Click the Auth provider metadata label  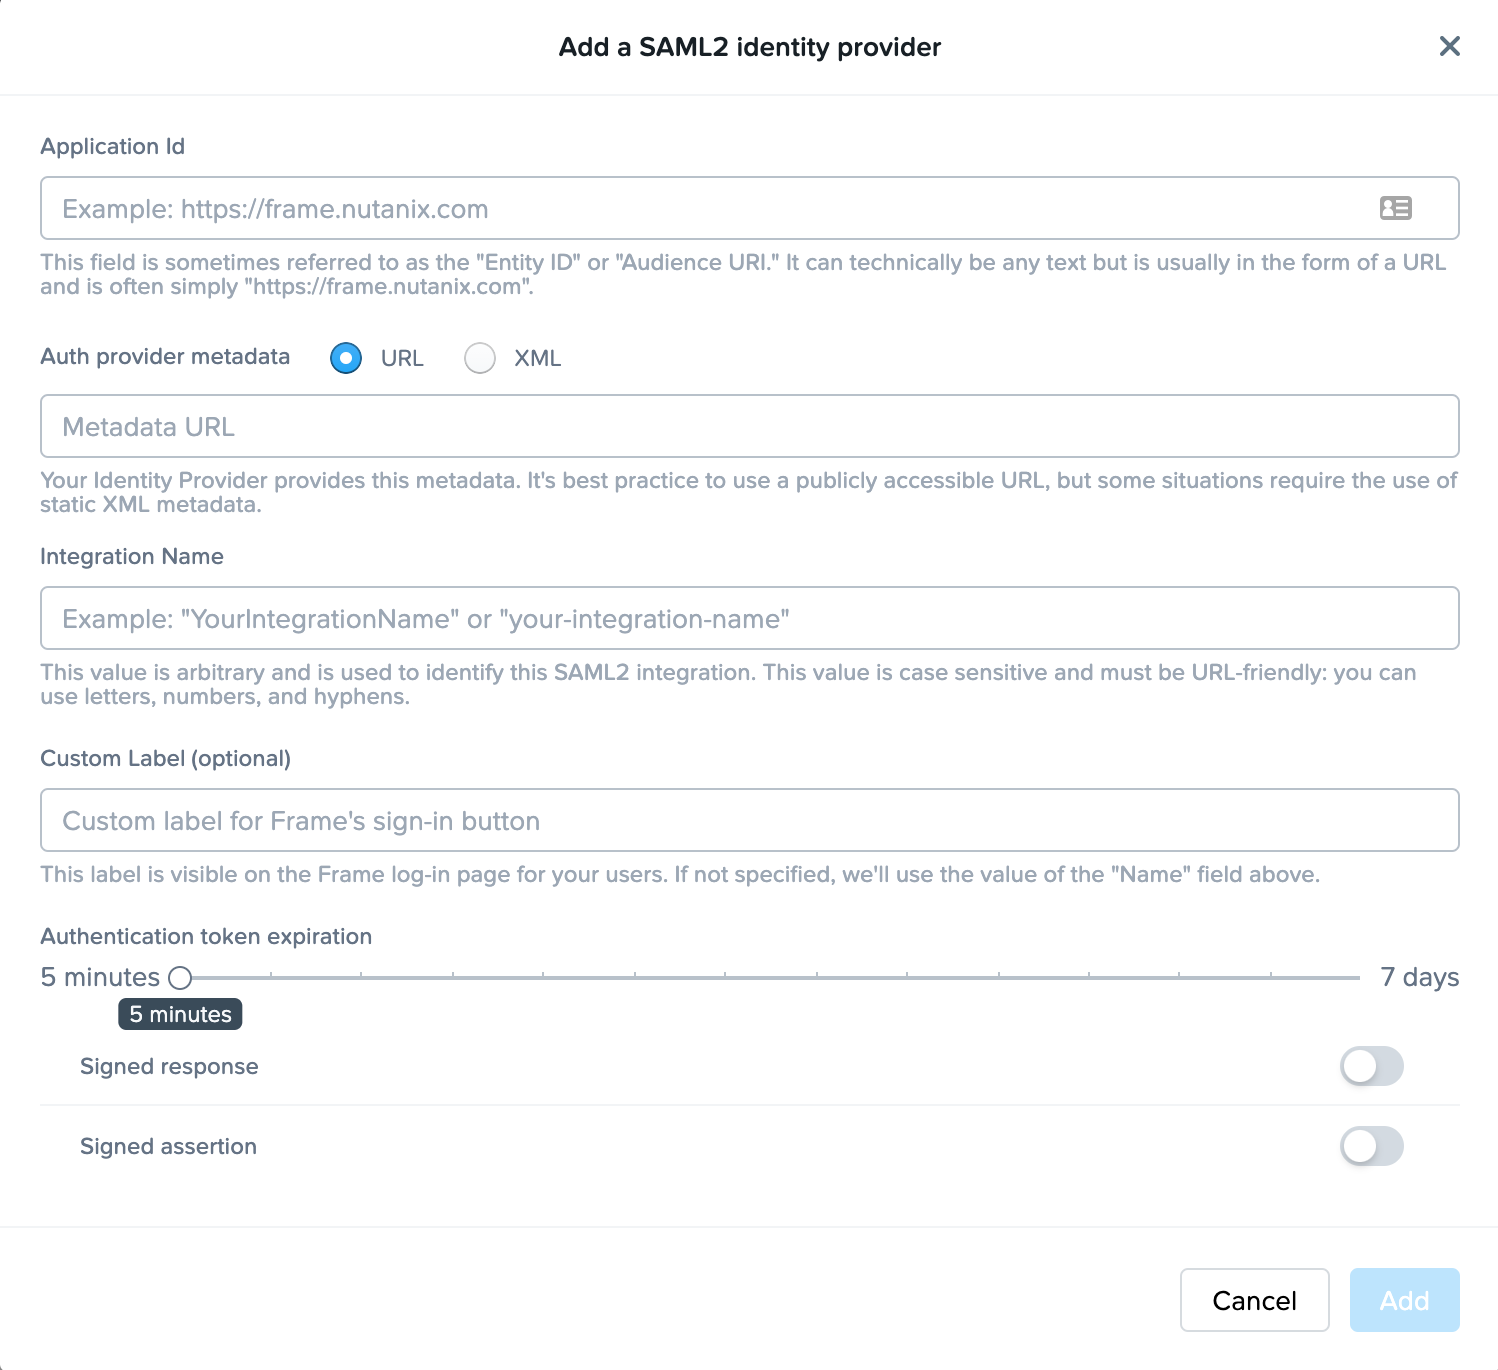tap(165, 357)
